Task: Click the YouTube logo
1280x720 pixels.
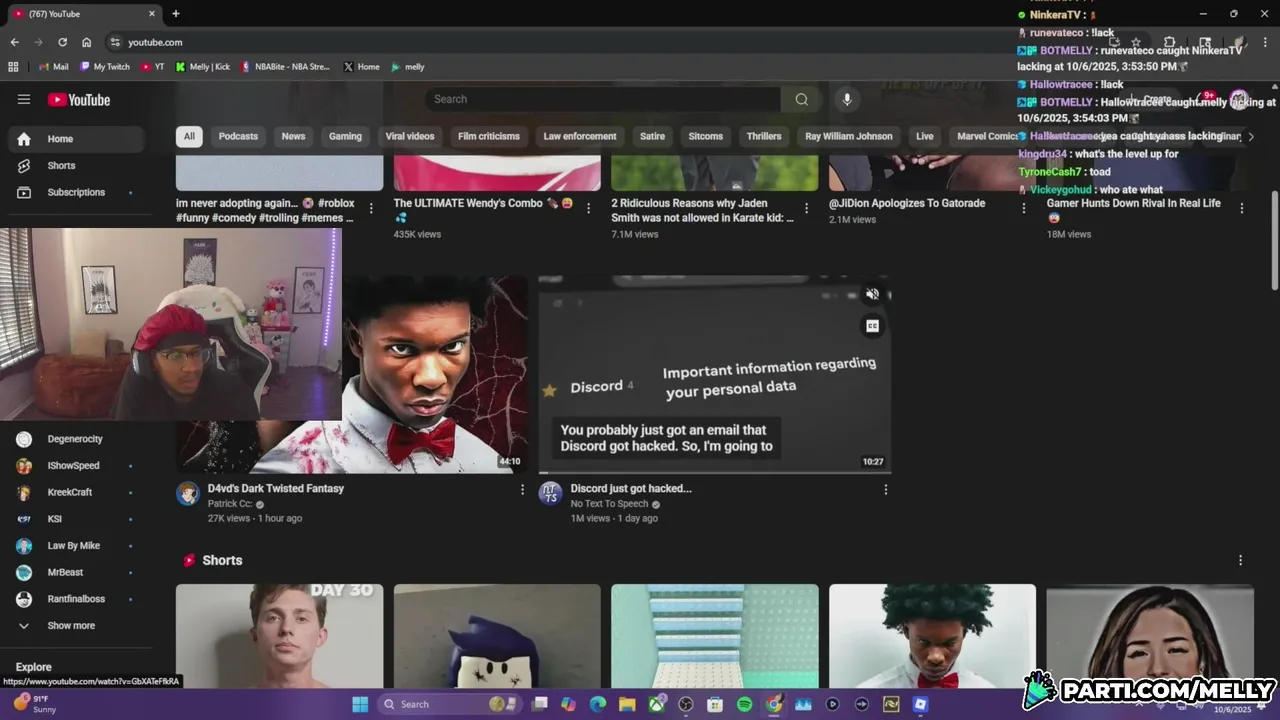Action: pos(79,100)
